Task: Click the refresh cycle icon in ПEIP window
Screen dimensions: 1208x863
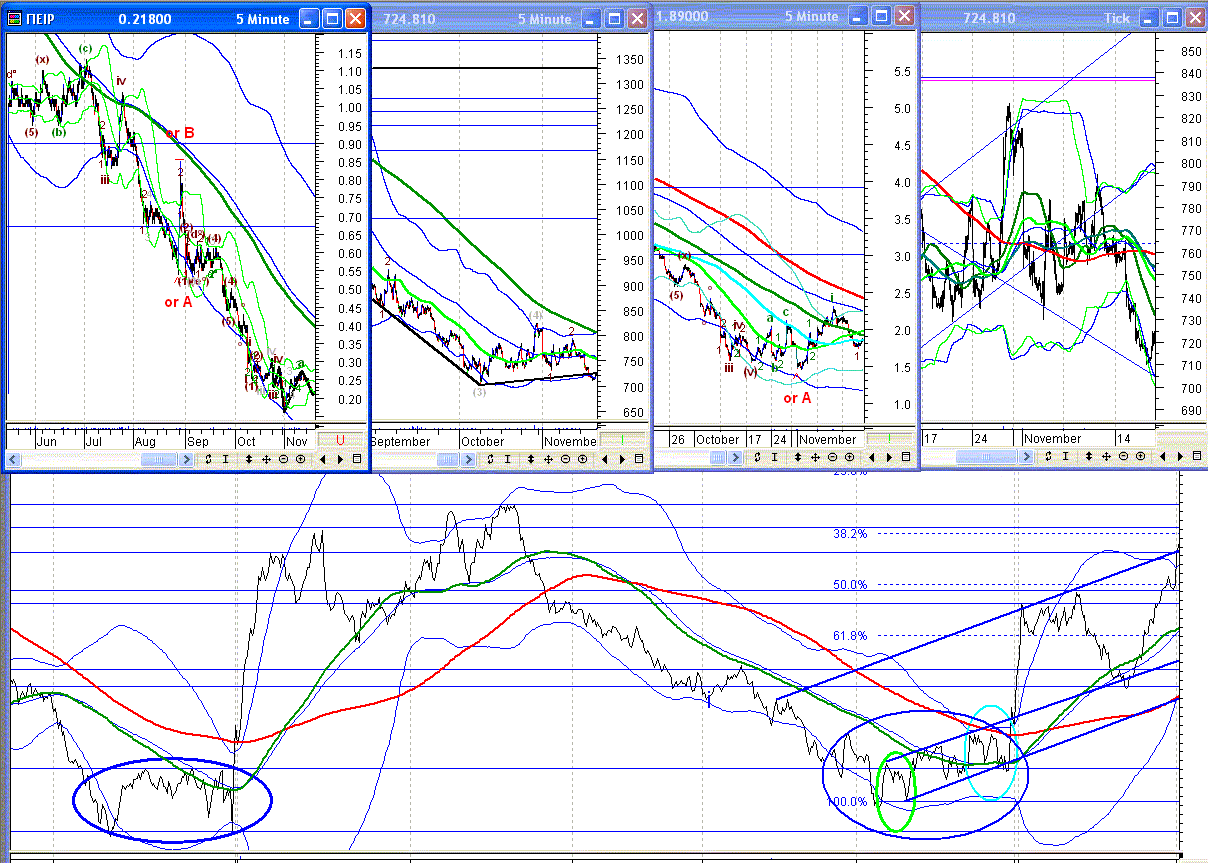Action: 210,459
